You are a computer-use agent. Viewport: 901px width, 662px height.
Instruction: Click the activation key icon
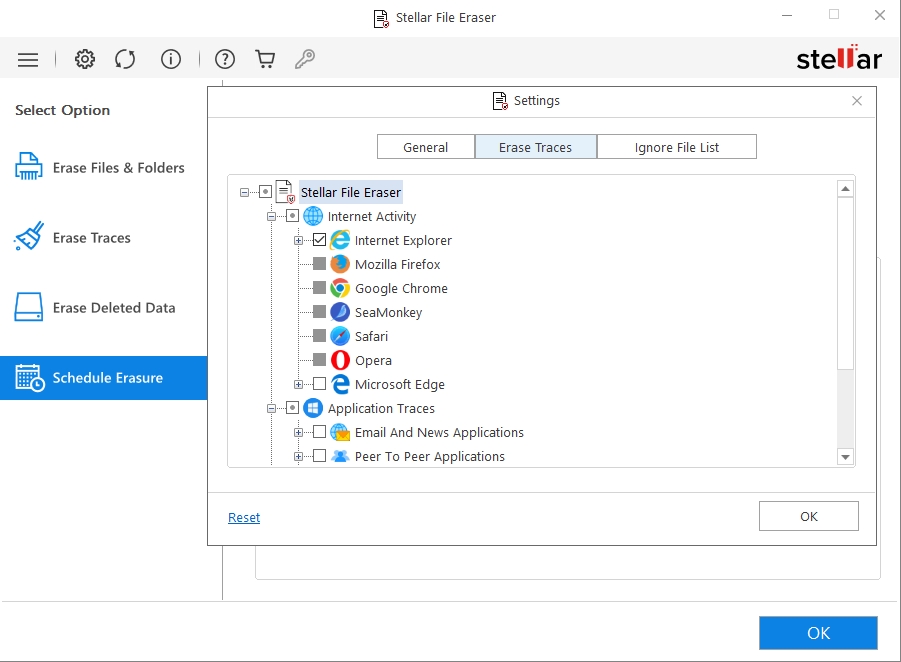[x=305, y=60]
